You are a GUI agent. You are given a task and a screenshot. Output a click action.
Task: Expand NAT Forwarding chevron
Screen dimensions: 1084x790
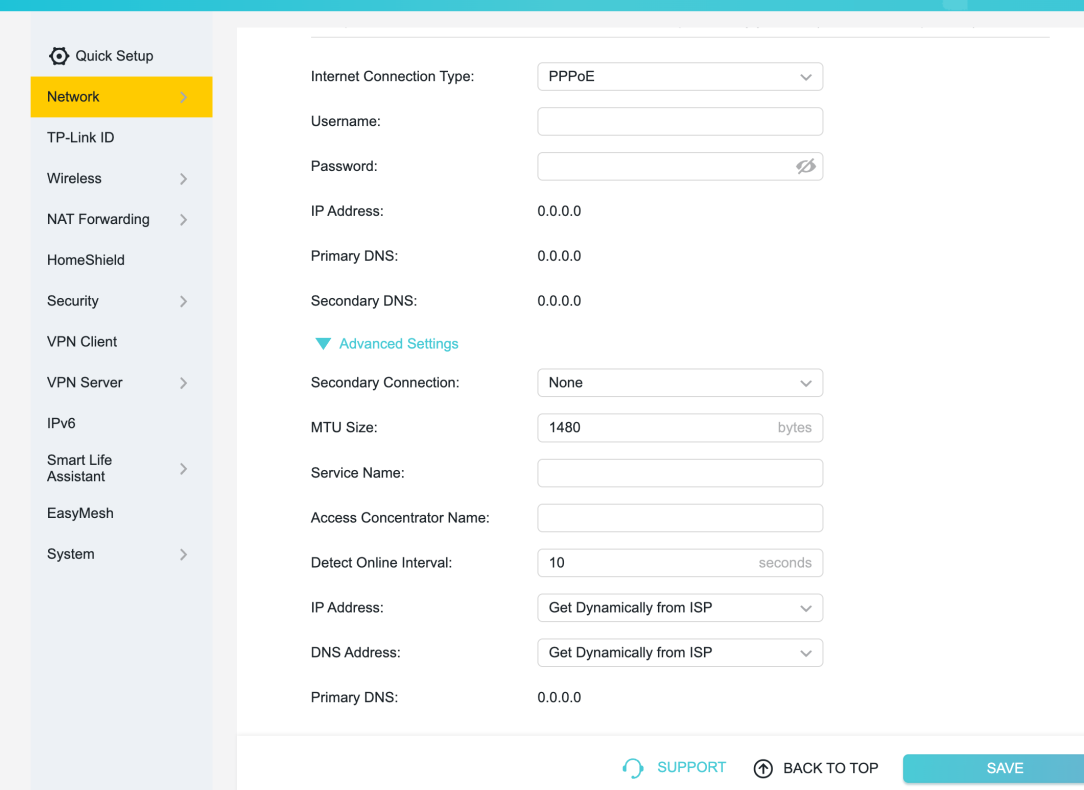coord(183,220)
